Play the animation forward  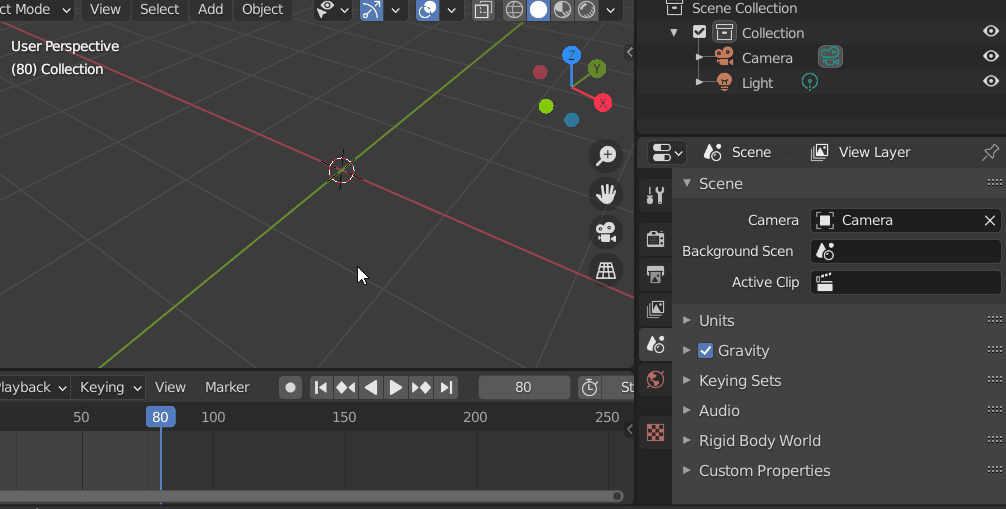[x=396, y=388]
